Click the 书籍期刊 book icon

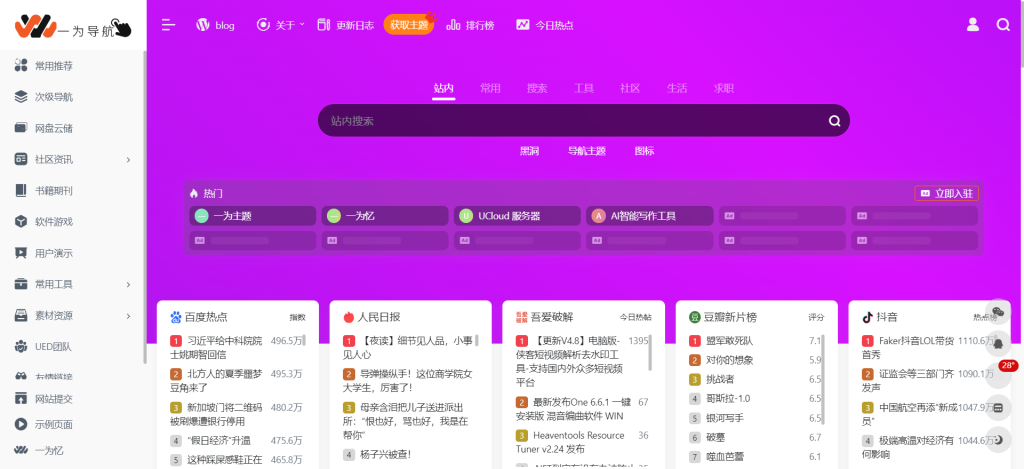(x=21, y=191)
